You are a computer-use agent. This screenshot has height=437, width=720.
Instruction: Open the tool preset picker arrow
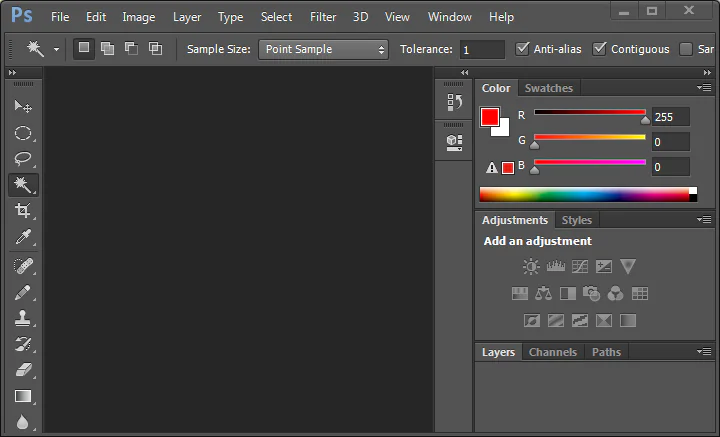pyautogui.click(x=56, y=49)
